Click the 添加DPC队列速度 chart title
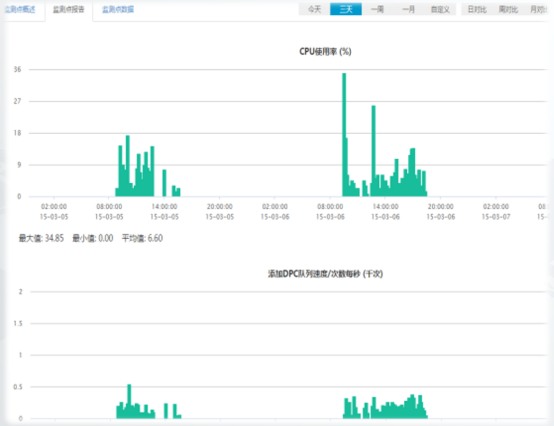This screenshot has height=426, width=554. [325, 274]
